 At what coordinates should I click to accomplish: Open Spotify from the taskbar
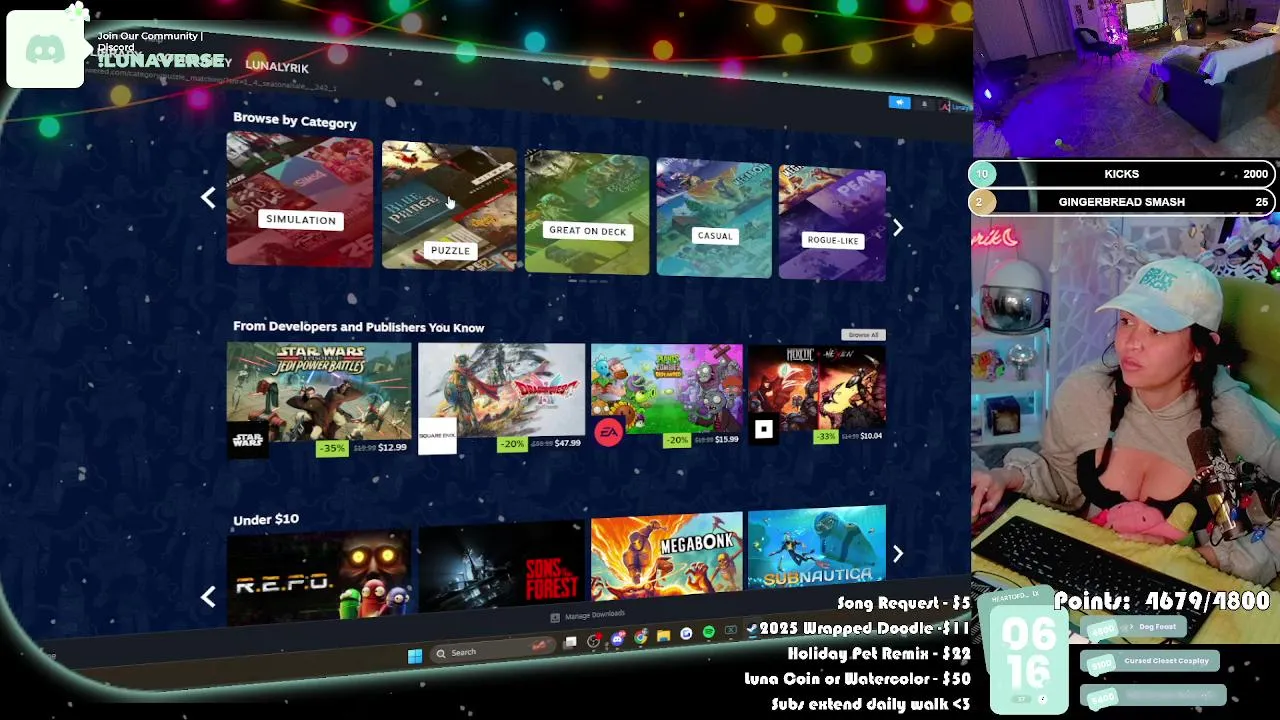tap(709, 632)
